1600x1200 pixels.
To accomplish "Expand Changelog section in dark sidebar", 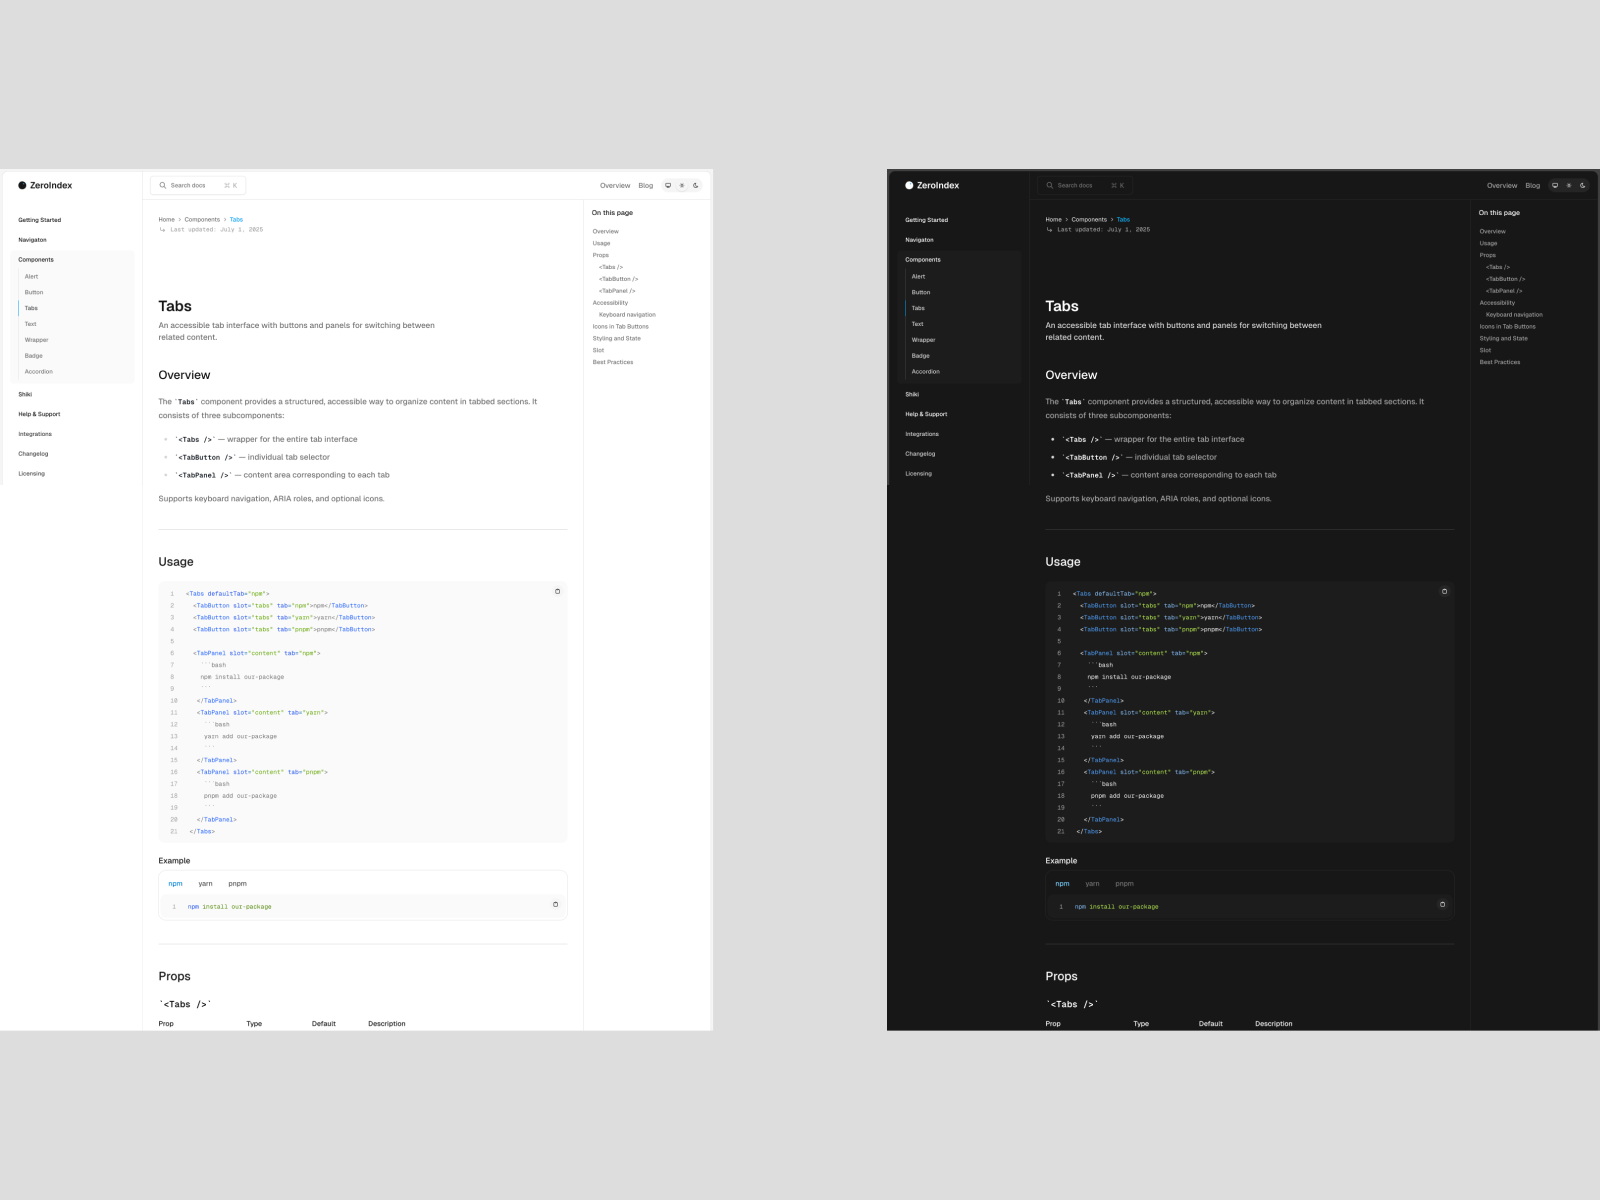I will pyautogui.click(x=920, y=454).
